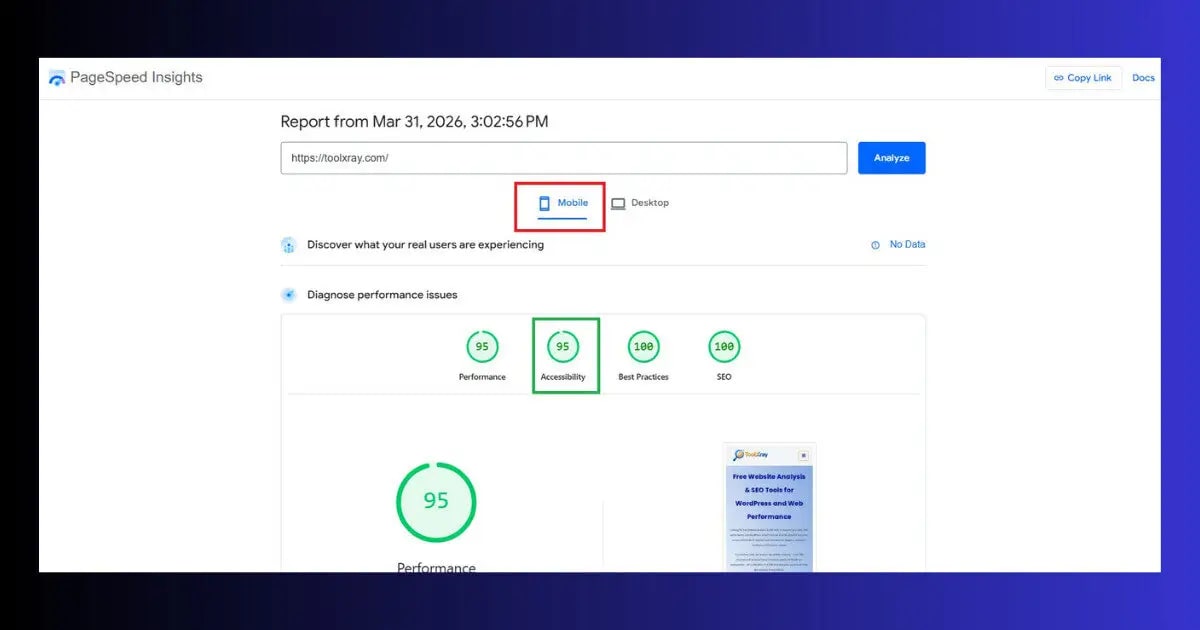Open the Docs link
Screen dimensions: 1200x630
click(x=1143, y=77)
